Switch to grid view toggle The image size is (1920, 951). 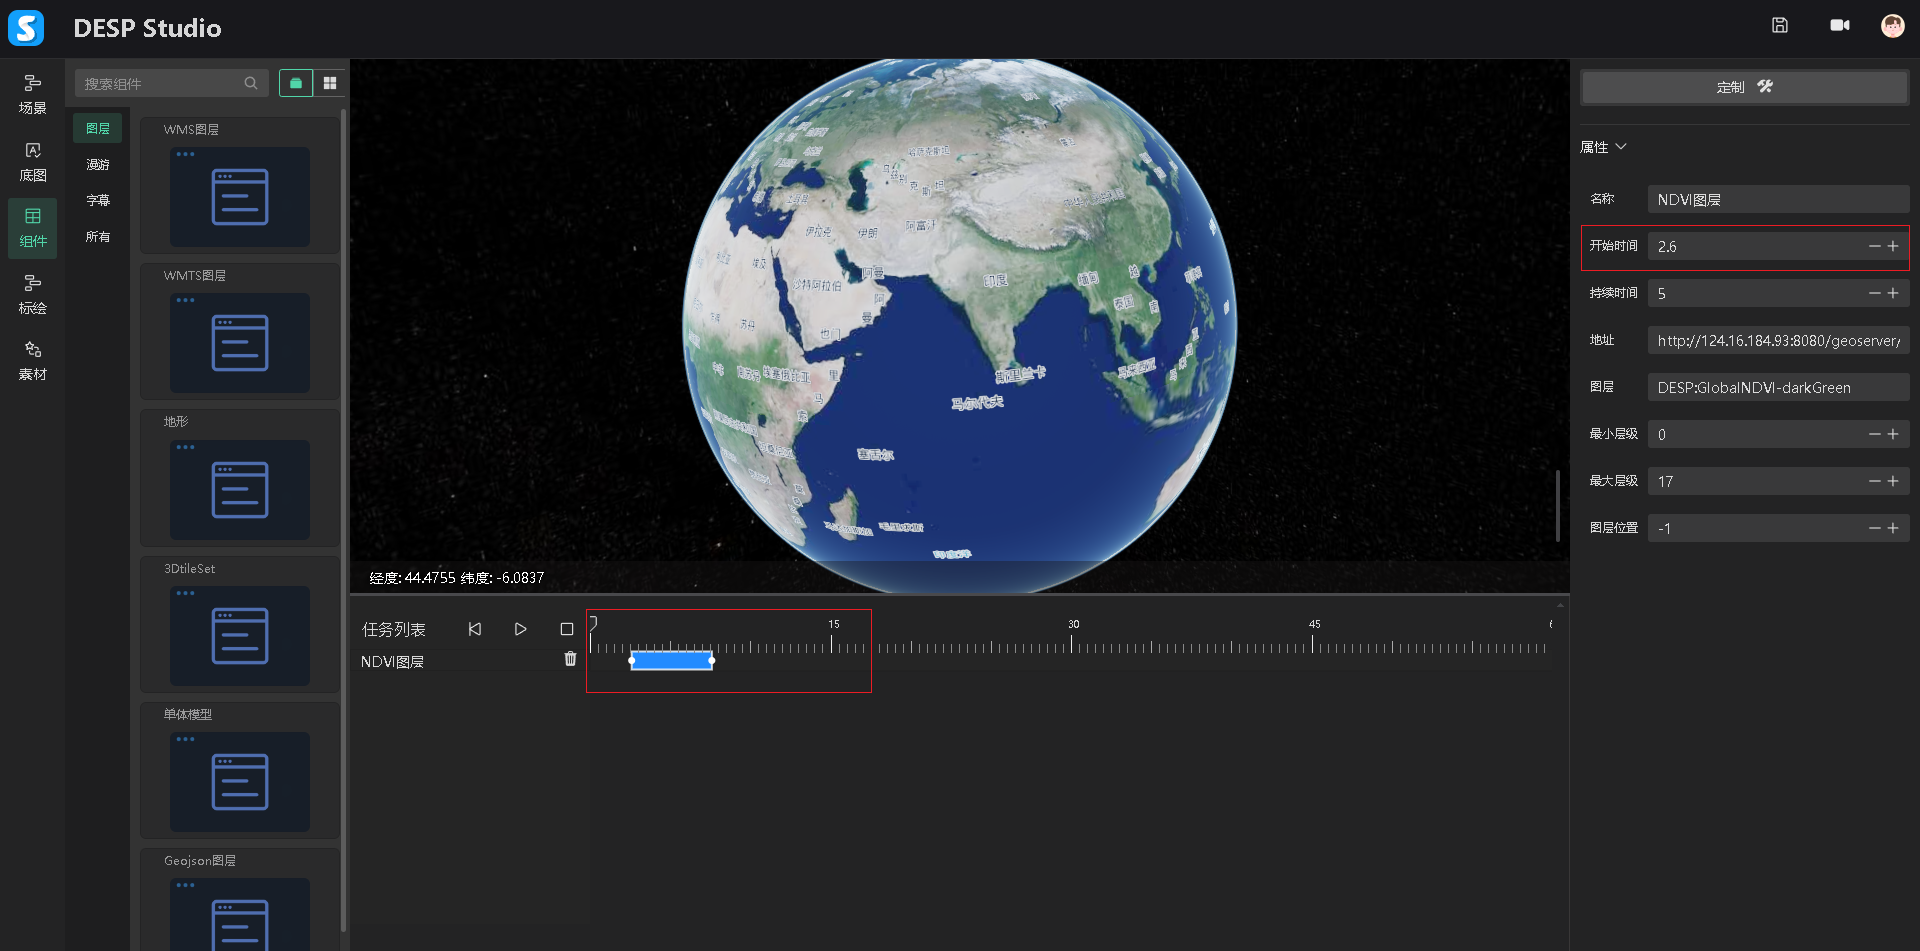pyautogui.click(x=330, y=83)
